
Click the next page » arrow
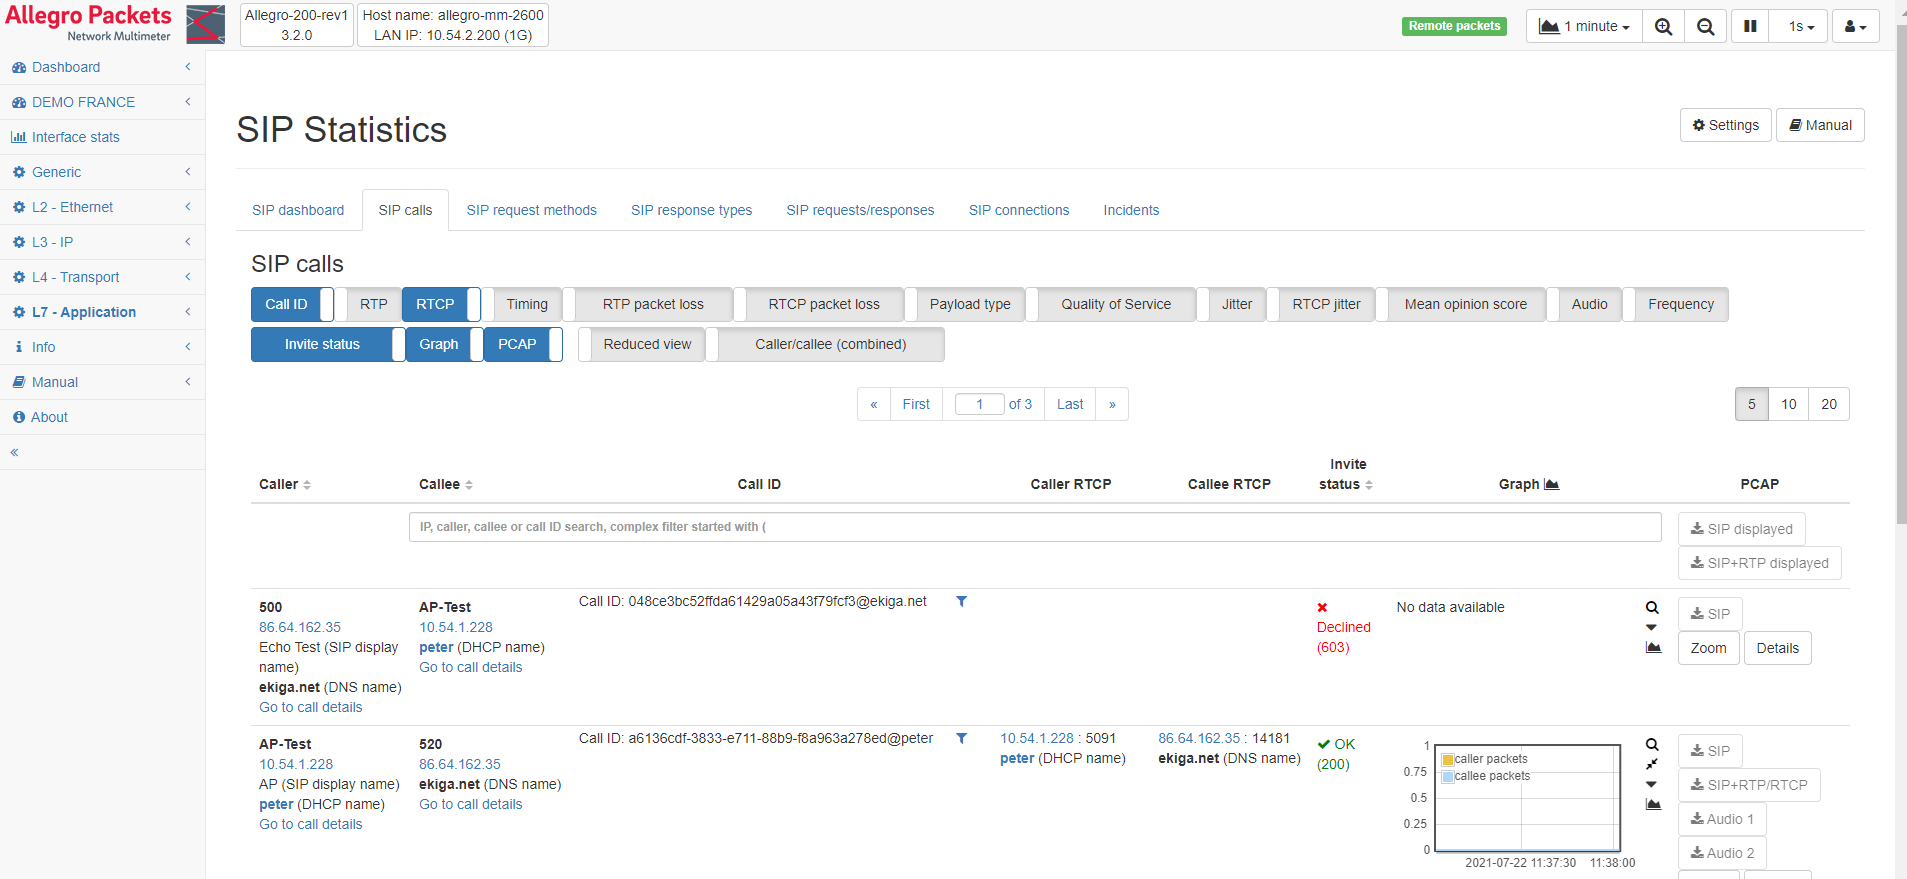click(x=1112, y=404)
